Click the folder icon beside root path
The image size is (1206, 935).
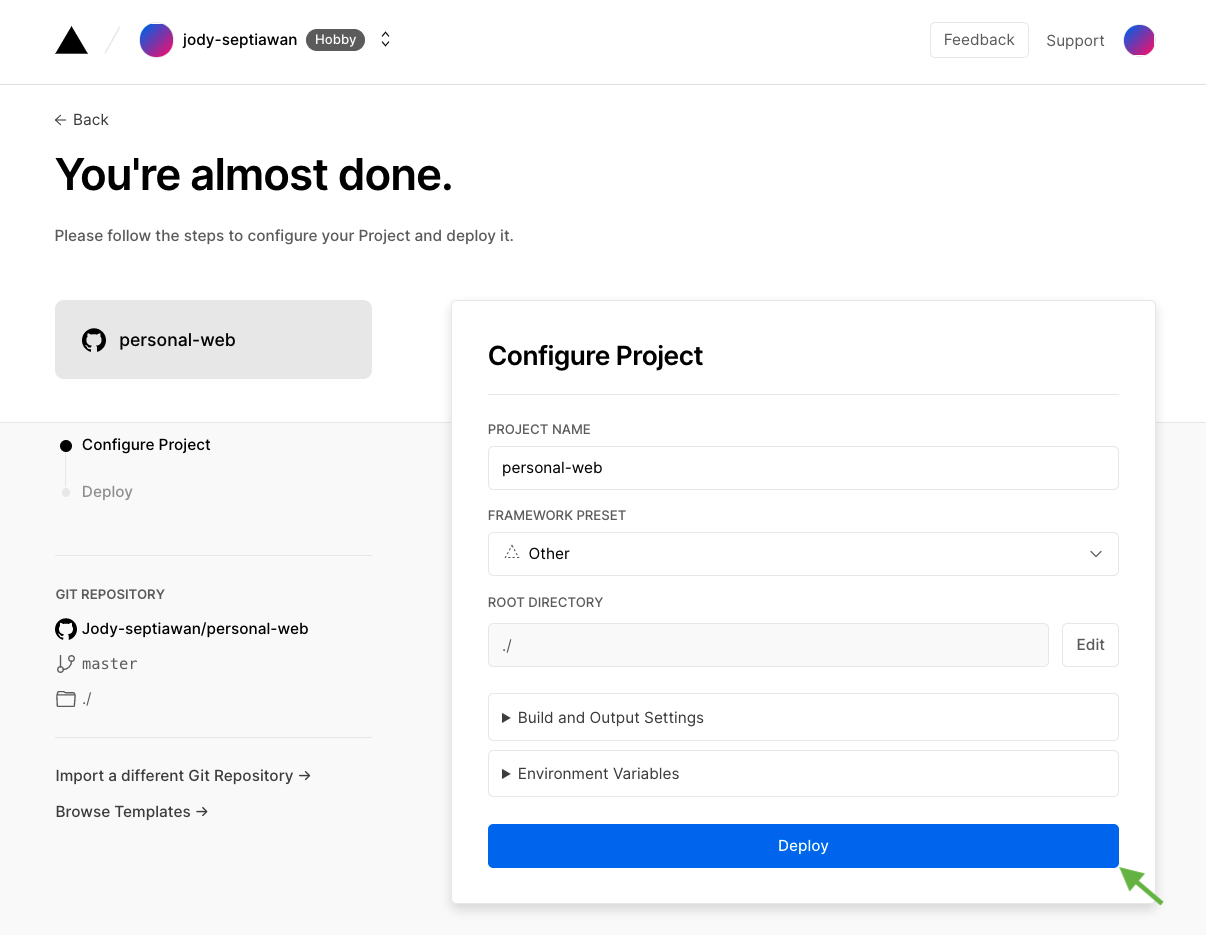point(66,699)
